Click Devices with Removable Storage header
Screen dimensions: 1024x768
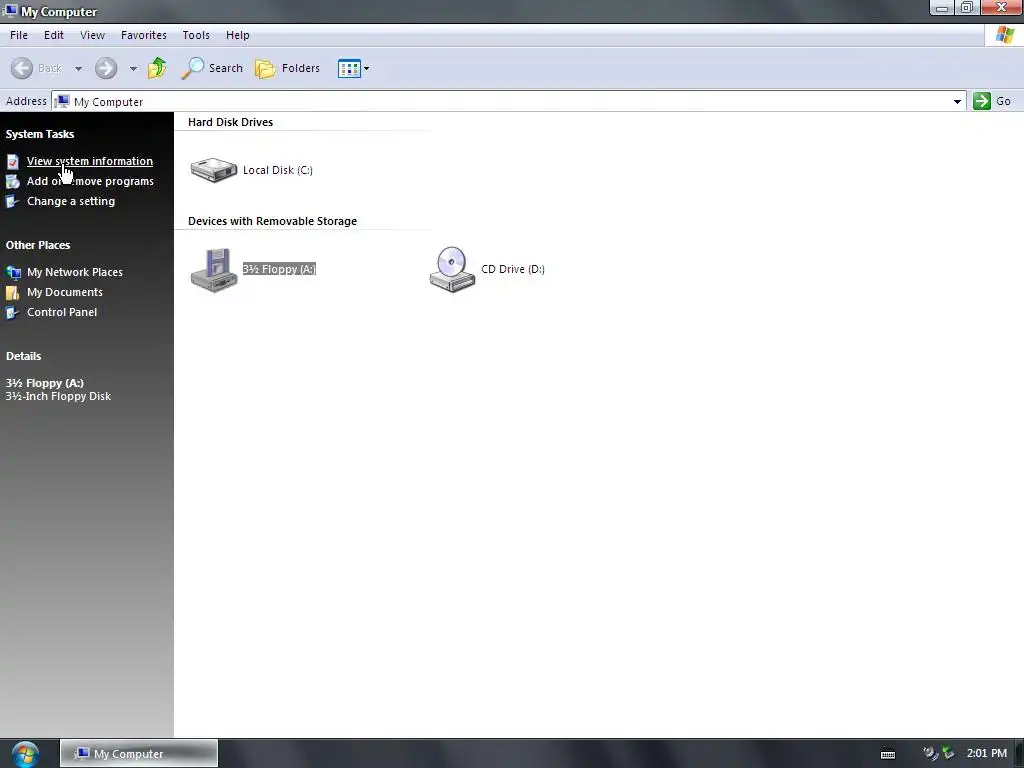272,221
